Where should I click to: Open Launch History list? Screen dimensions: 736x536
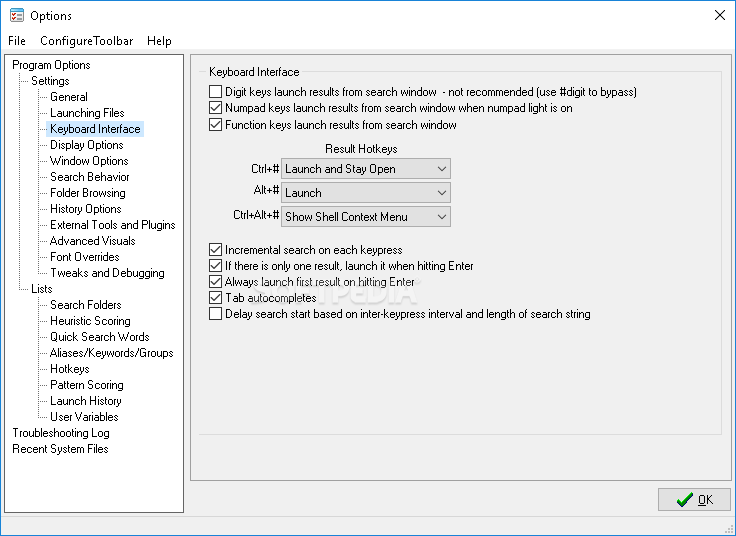[x=86, y=400]
